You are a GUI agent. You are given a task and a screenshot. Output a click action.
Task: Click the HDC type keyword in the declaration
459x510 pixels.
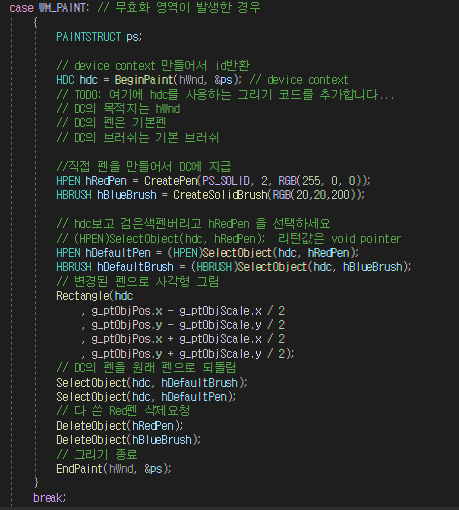65,80
